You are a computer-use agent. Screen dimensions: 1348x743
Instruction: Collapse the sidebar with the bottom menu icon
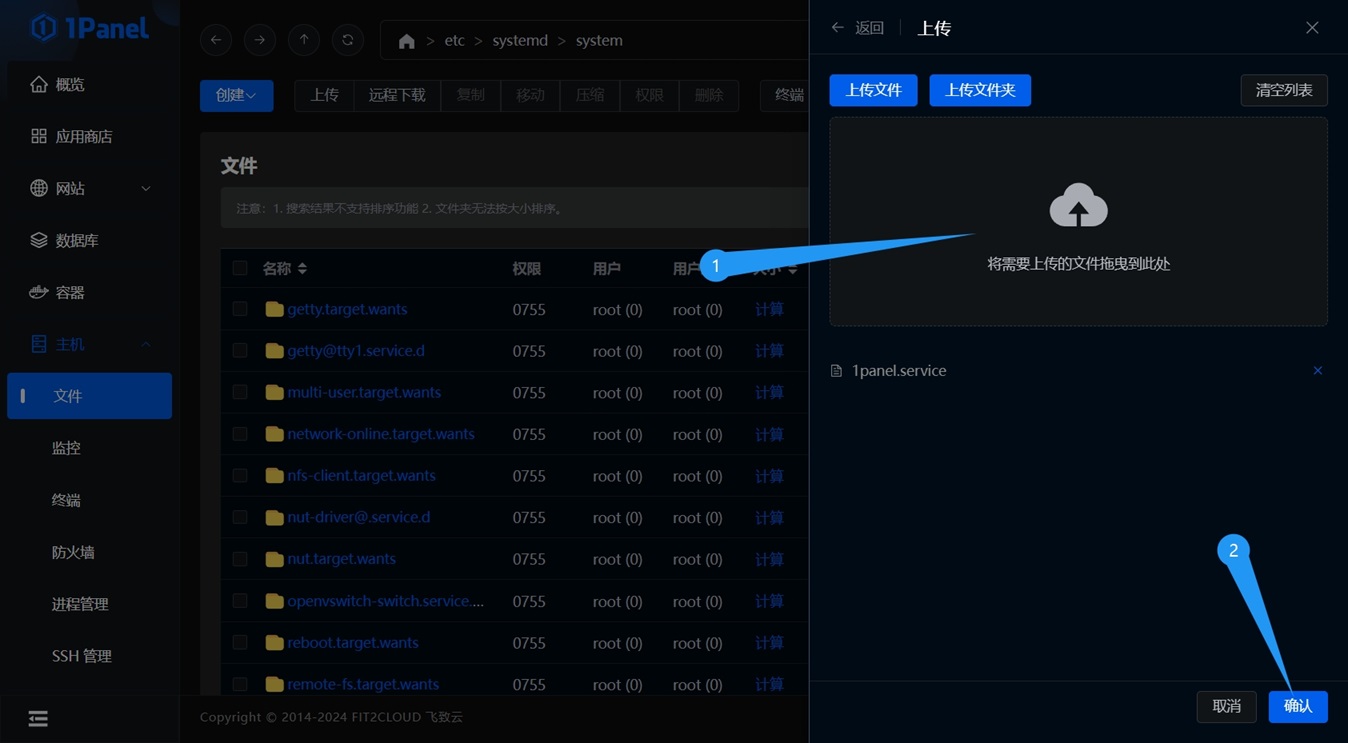pos(38,719)
